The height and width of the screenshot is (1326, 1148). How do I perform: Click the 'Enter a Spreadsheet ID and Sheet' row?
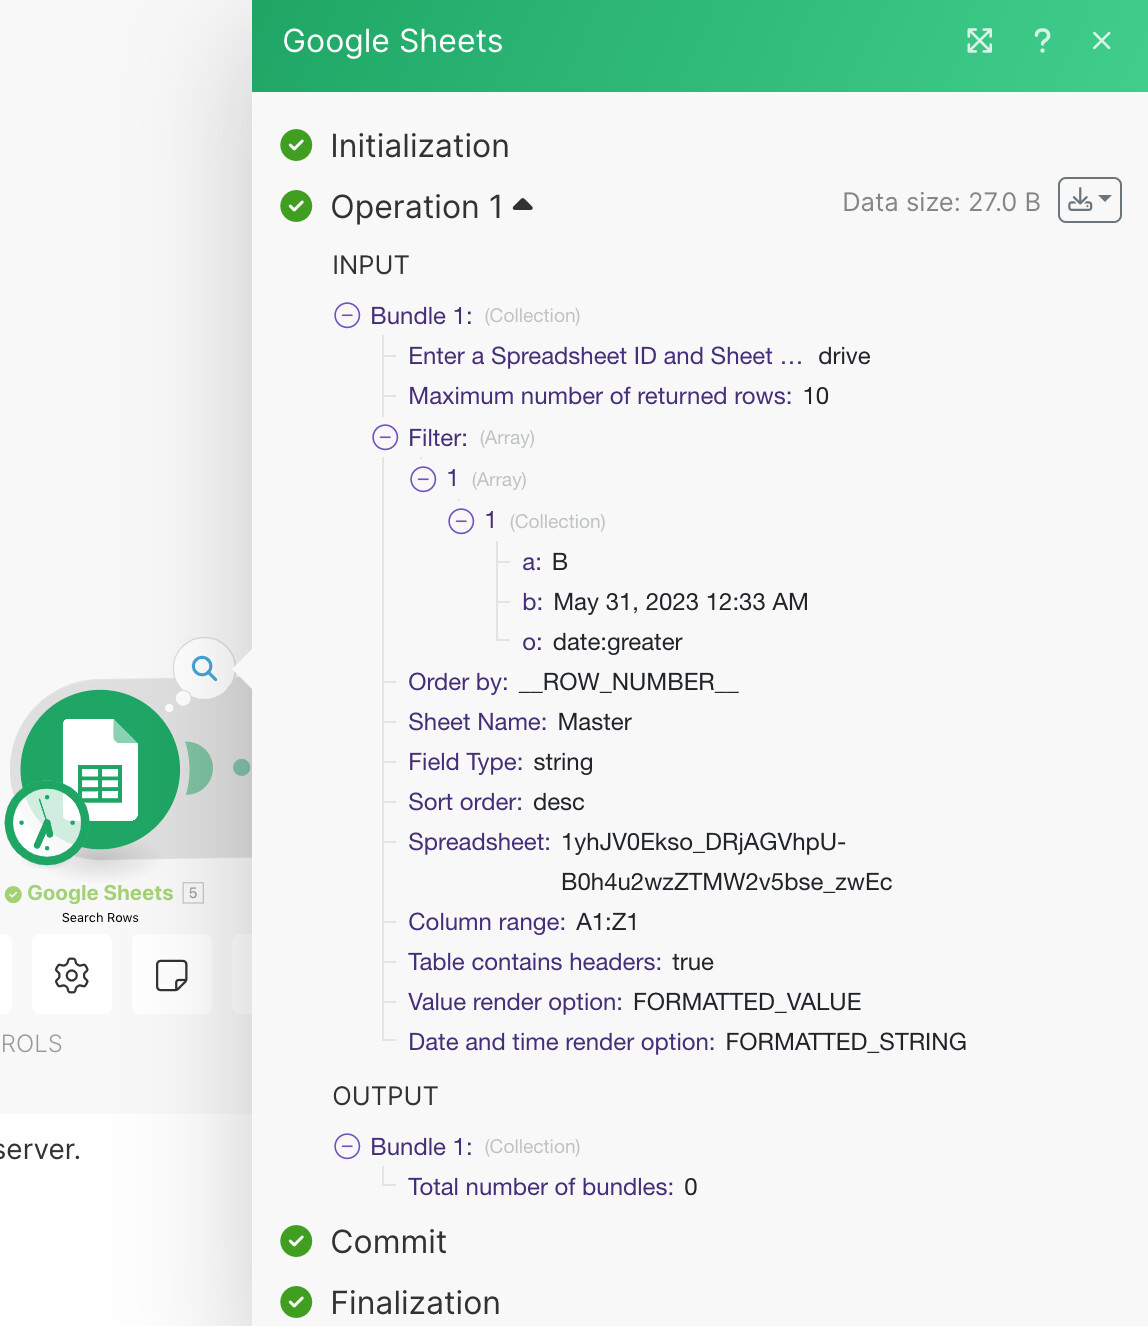coord(639,356)
